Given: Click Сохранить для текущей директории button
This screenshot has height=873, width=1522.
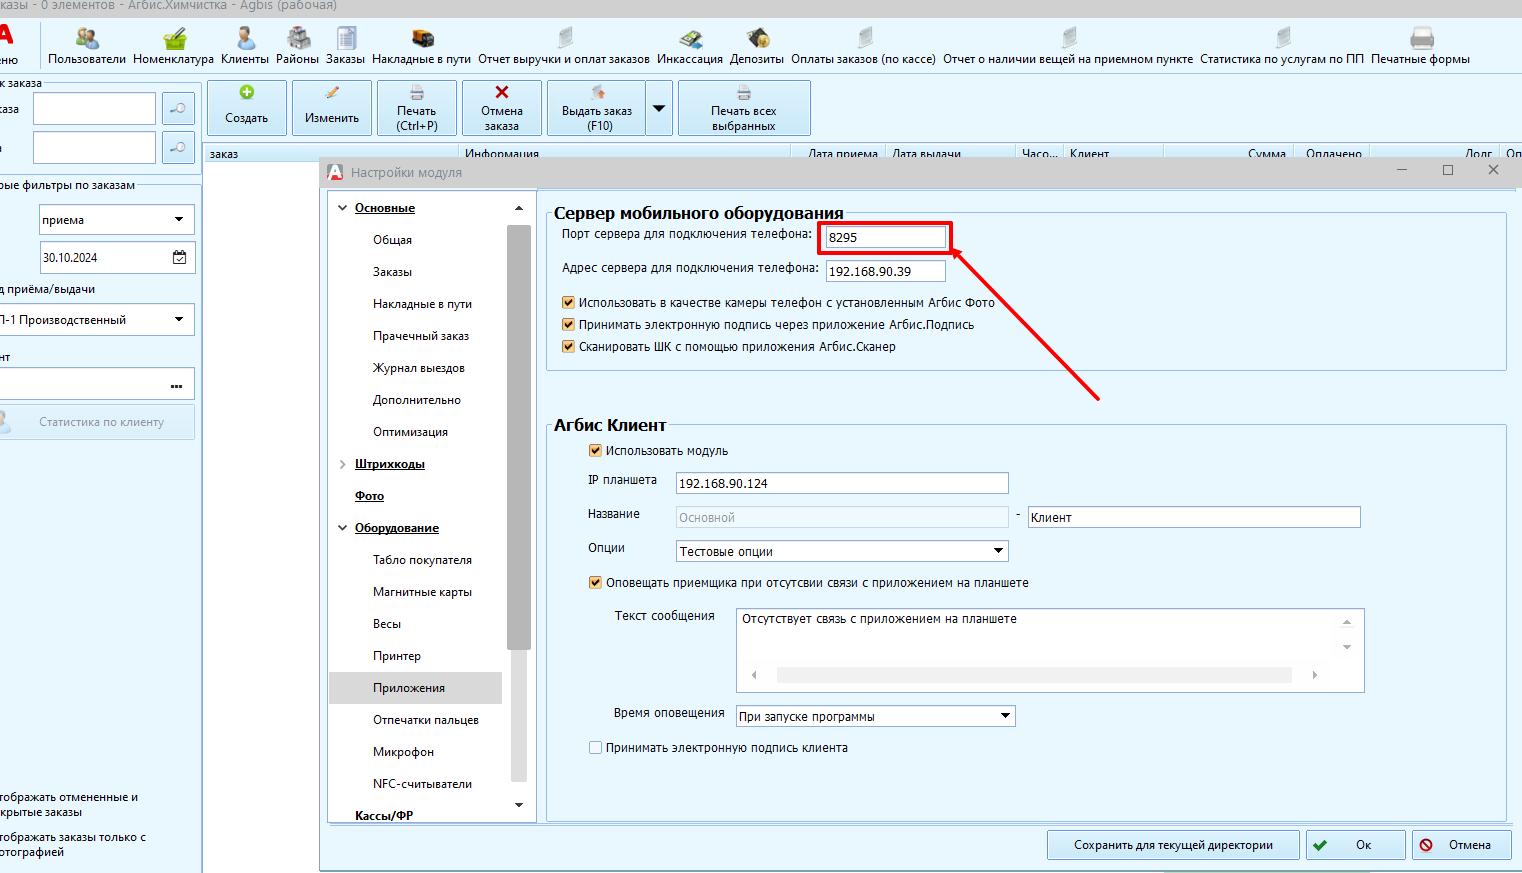Looking at the screenshot, I should coord(1173,845).
